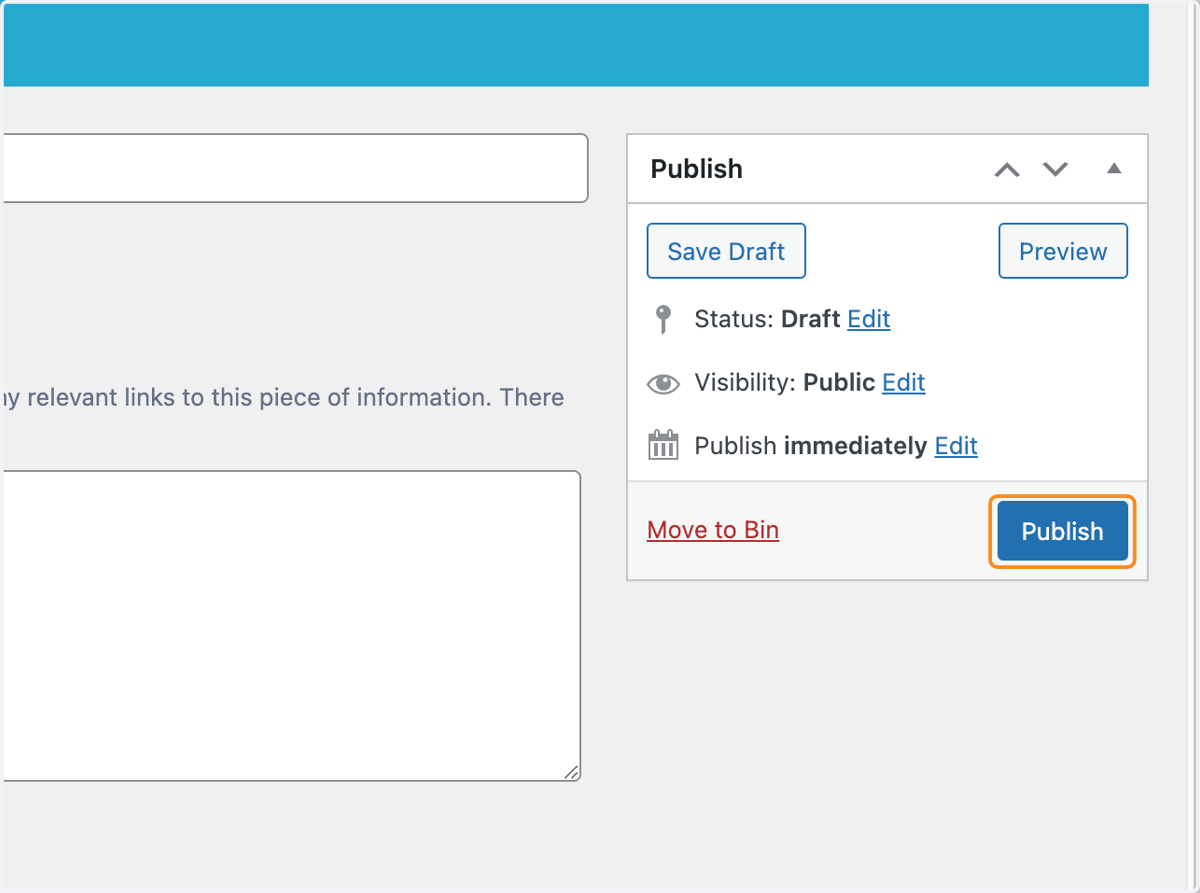
Task: Save the post as draft
Action: 726,251
